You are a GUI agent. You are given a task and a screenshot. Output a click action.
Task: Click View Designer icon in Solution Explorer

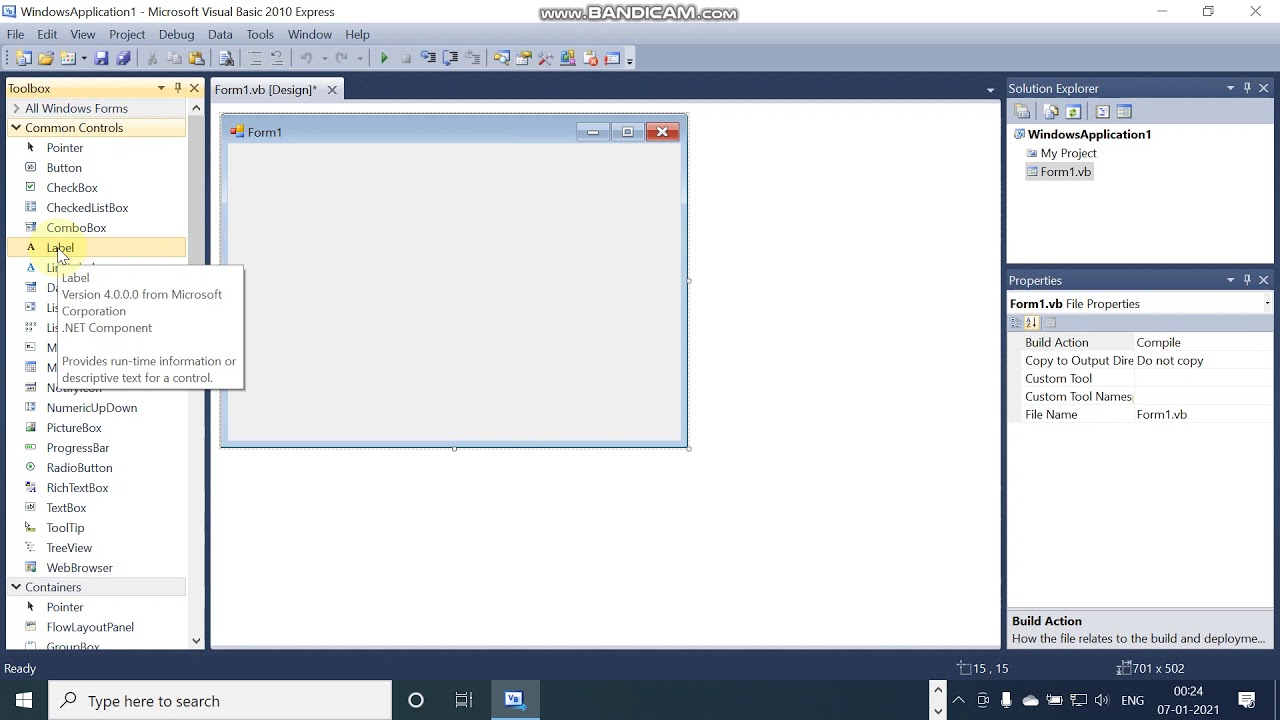tap(1124, 112)
